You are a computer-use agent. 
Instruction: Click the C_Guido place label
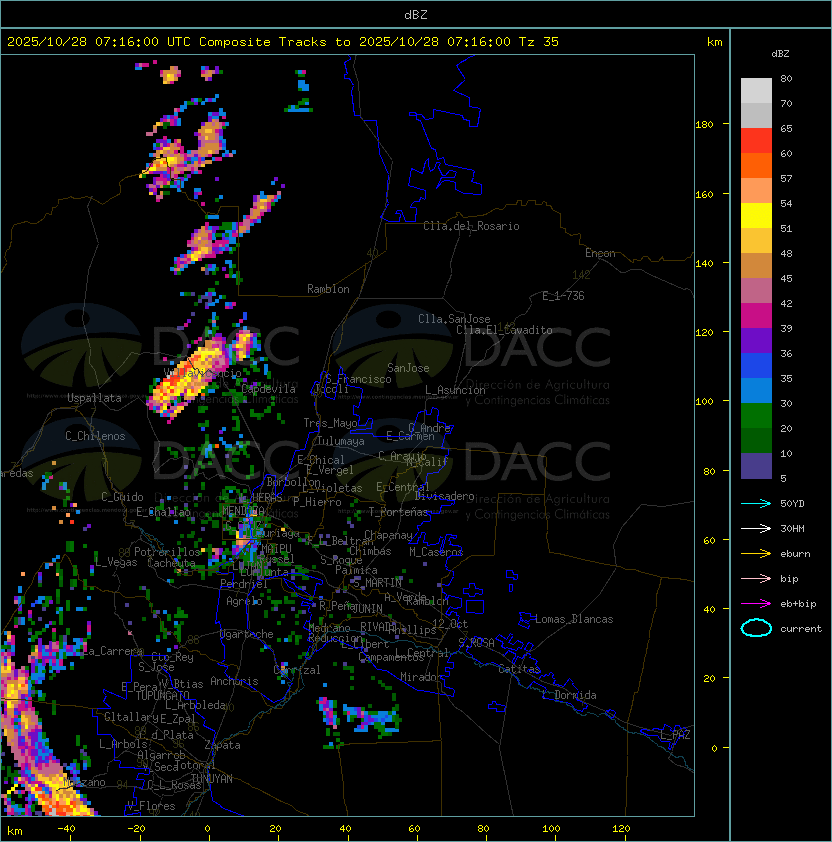coord(122,497)
